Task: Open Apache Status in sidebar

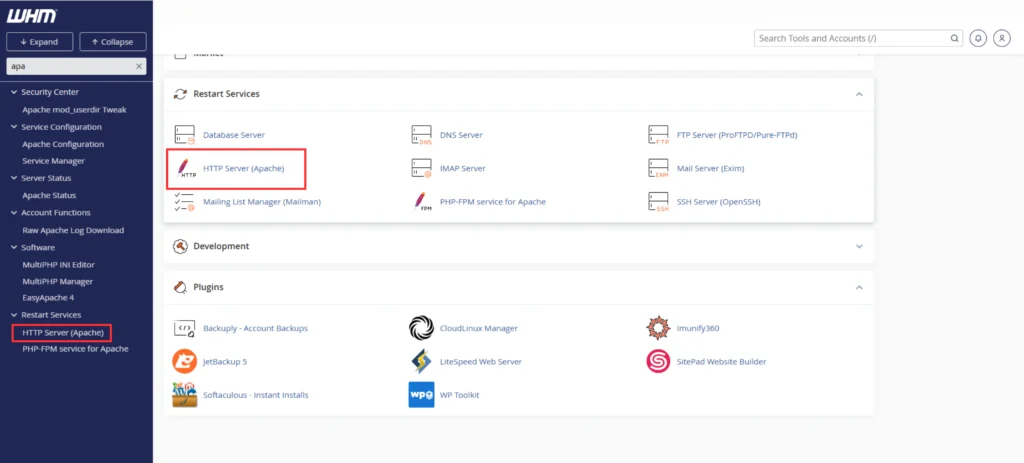Action: (x=49, y=195)
